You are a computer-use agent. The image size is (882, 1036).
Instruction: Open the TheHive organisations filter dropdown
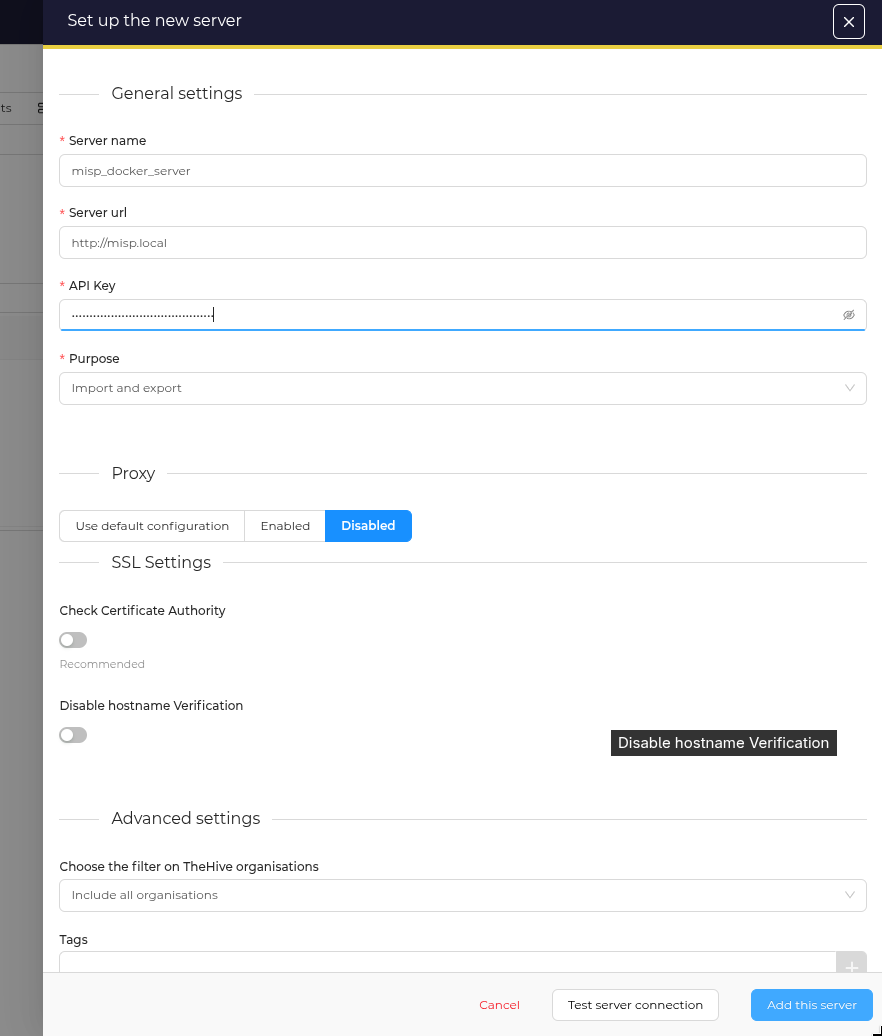click(462, 895)
